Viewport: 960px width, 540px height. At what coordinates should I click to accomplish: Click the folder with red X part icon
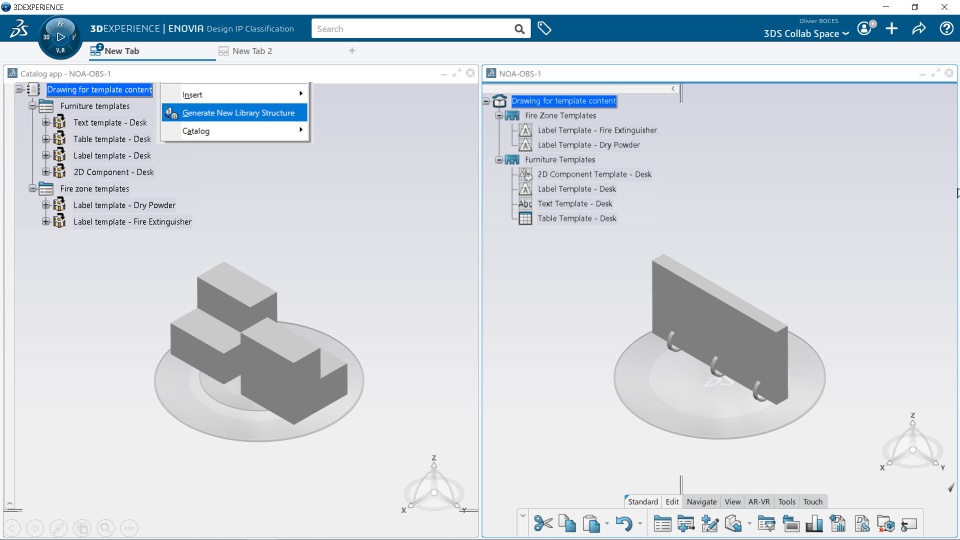(x=886, y=523)
